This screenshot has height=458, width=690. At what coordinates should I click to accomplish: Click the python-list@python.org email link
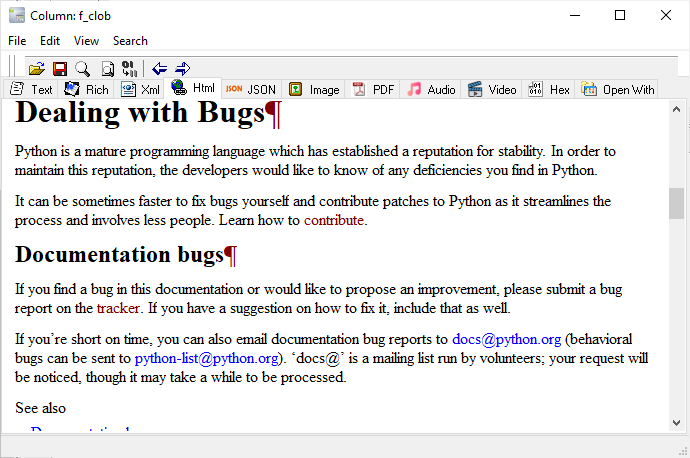pyautogui.click(x=206, y=358)
